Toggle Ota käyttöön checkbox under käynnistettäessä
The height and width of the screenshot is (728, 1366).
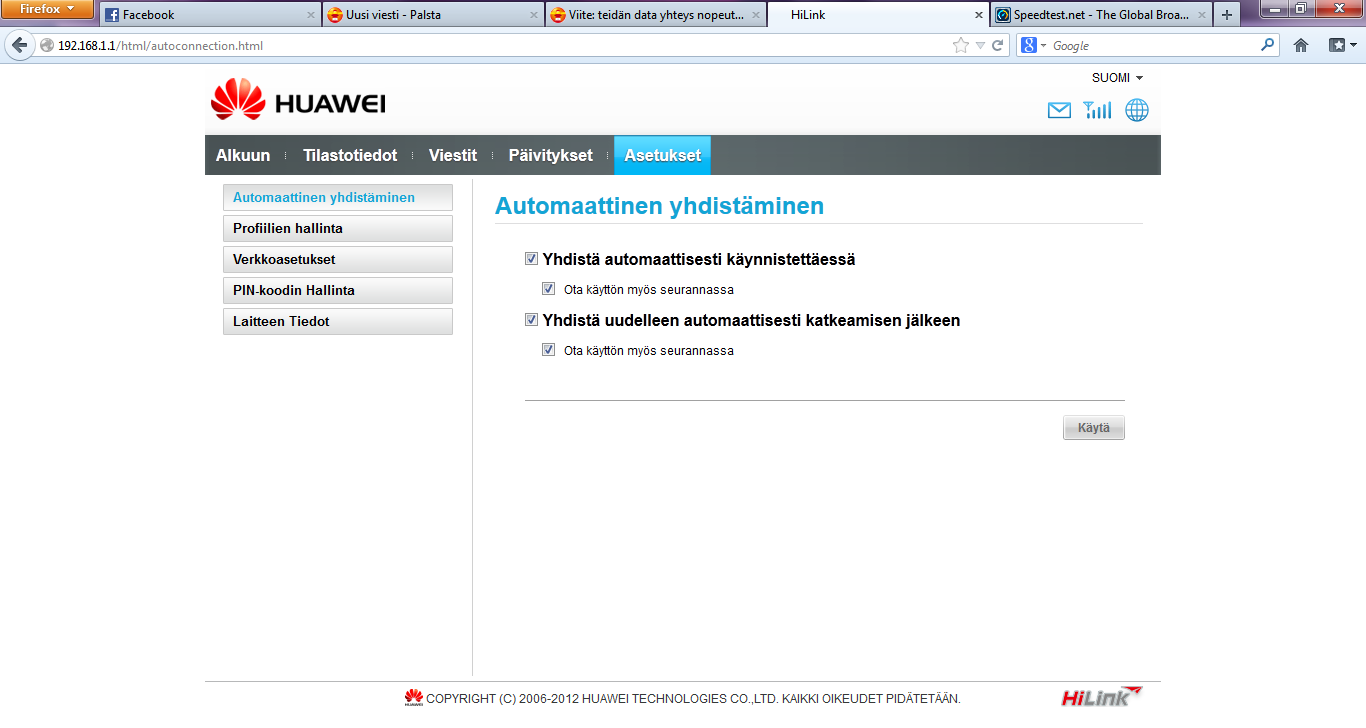[x=548, y=289]
